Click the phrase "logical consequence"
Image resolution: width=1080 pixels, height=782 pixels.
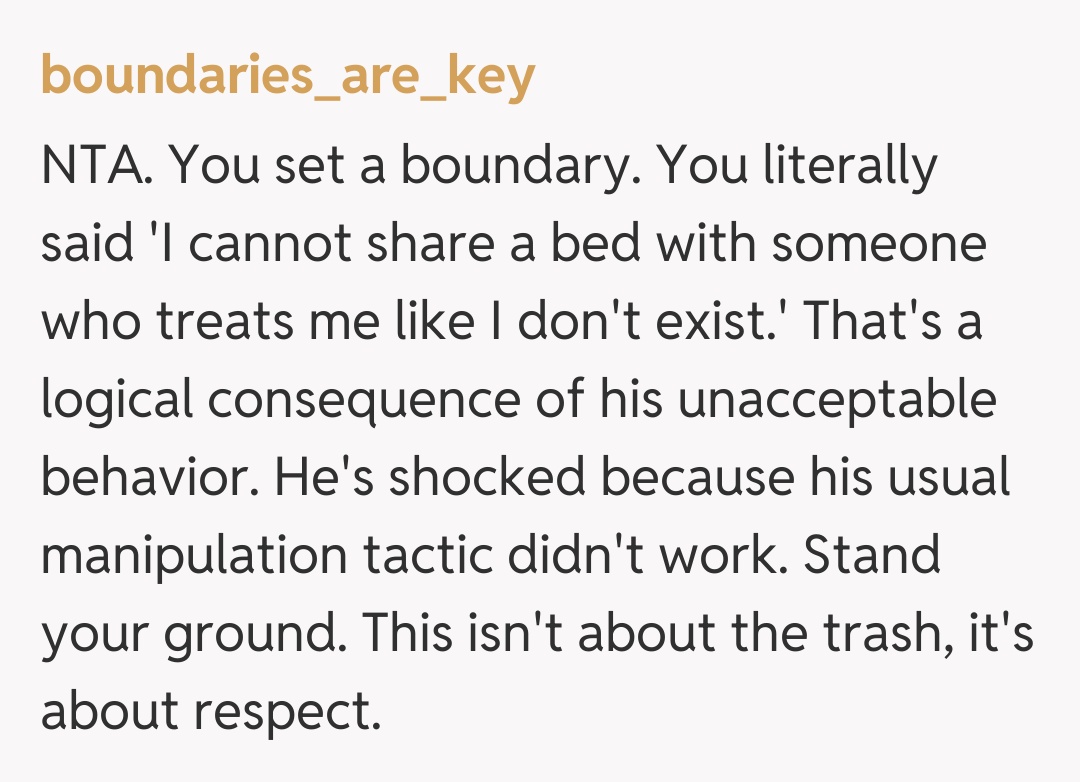pos(277,400)
